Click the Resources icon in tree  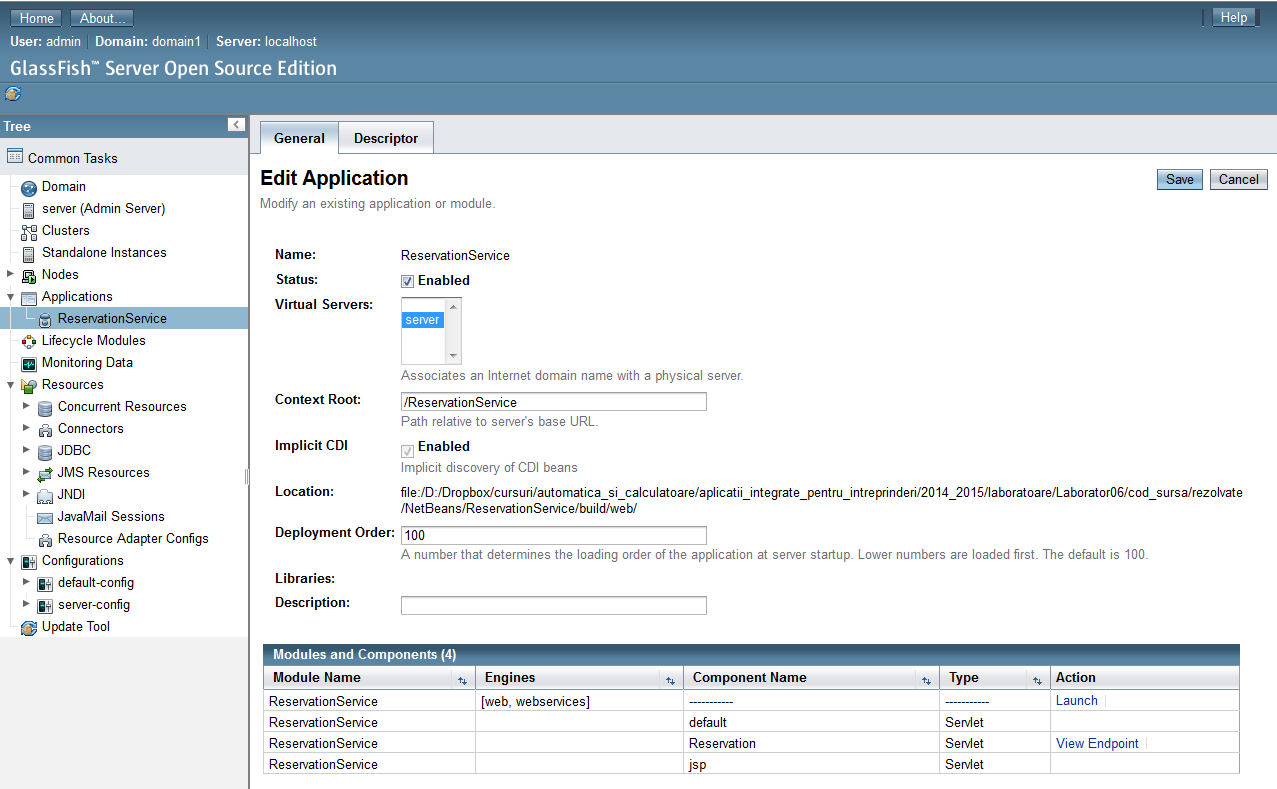click(29, 385)
